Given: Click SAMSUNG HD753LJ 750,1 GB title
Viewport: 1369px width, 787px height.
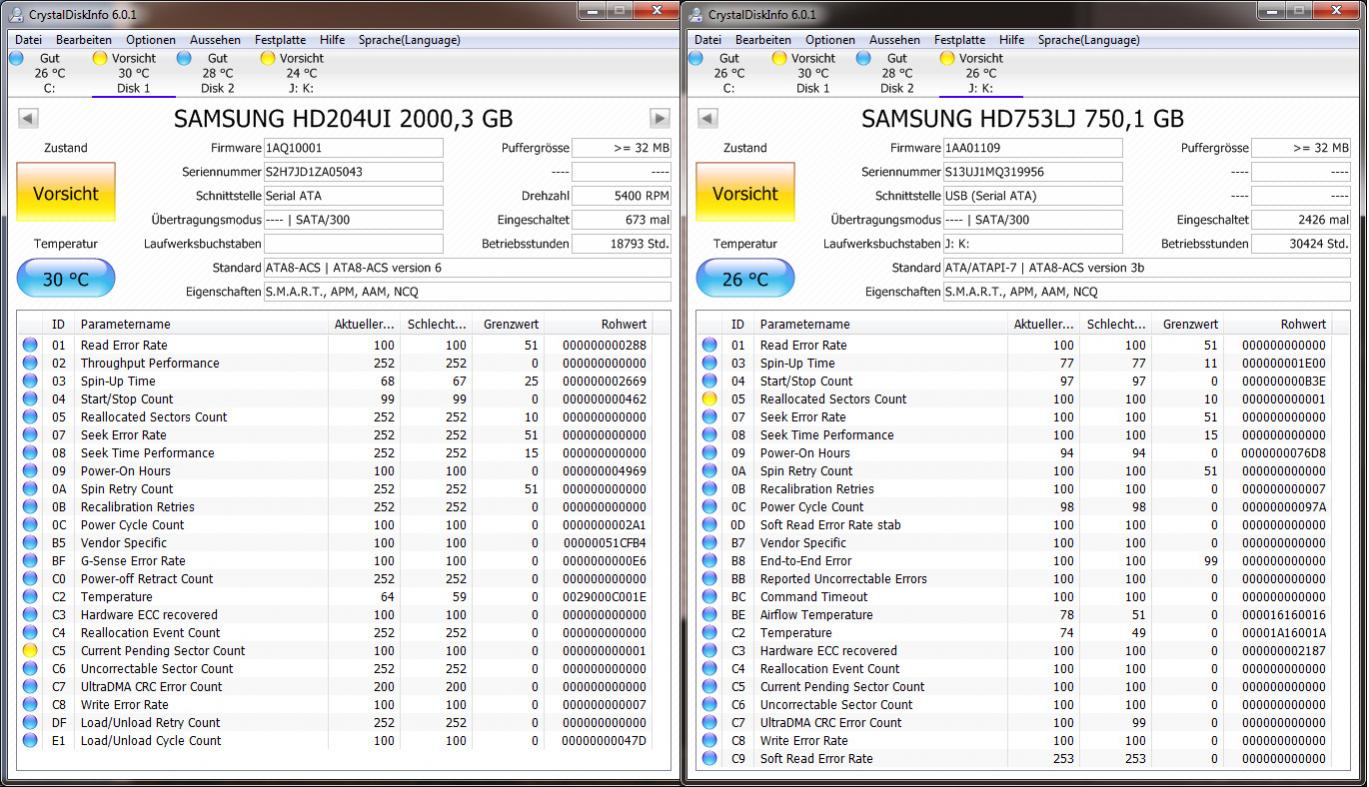Looking at the screenshot, I should click(x=1022, y=119).
